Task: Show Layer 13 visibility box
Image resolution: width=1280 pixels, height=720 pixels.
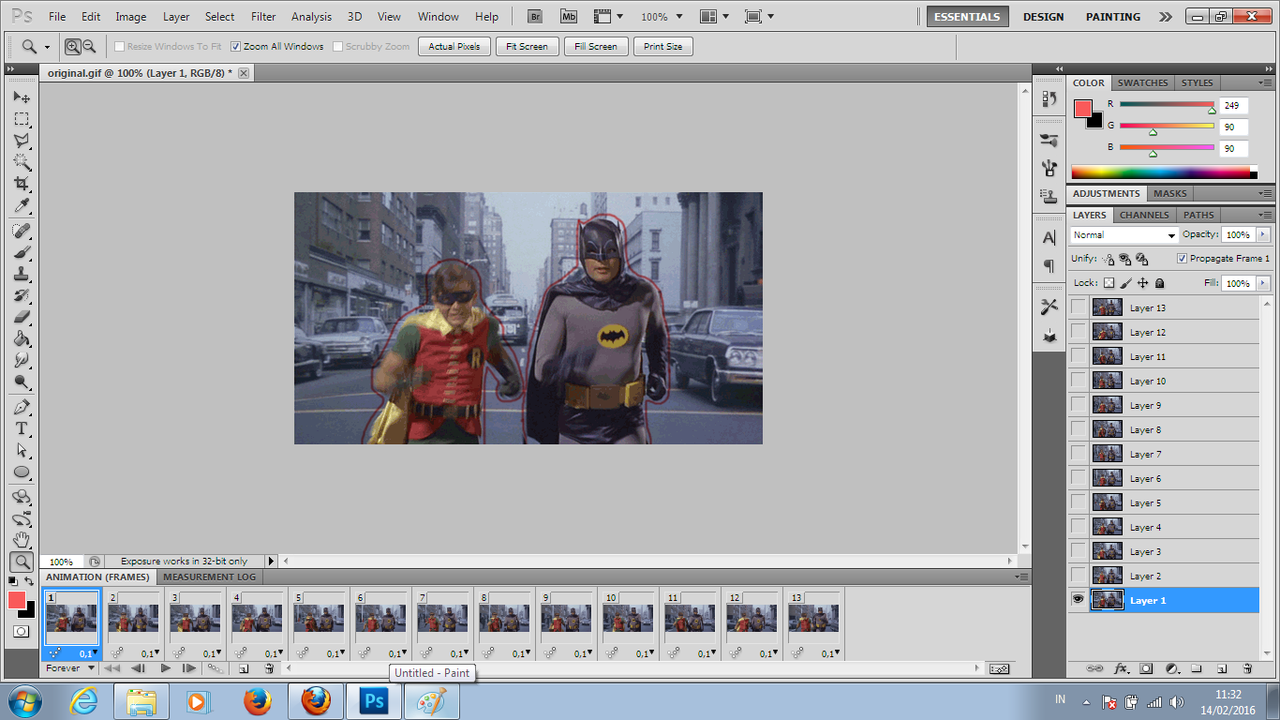Action: click(1078, 308)
